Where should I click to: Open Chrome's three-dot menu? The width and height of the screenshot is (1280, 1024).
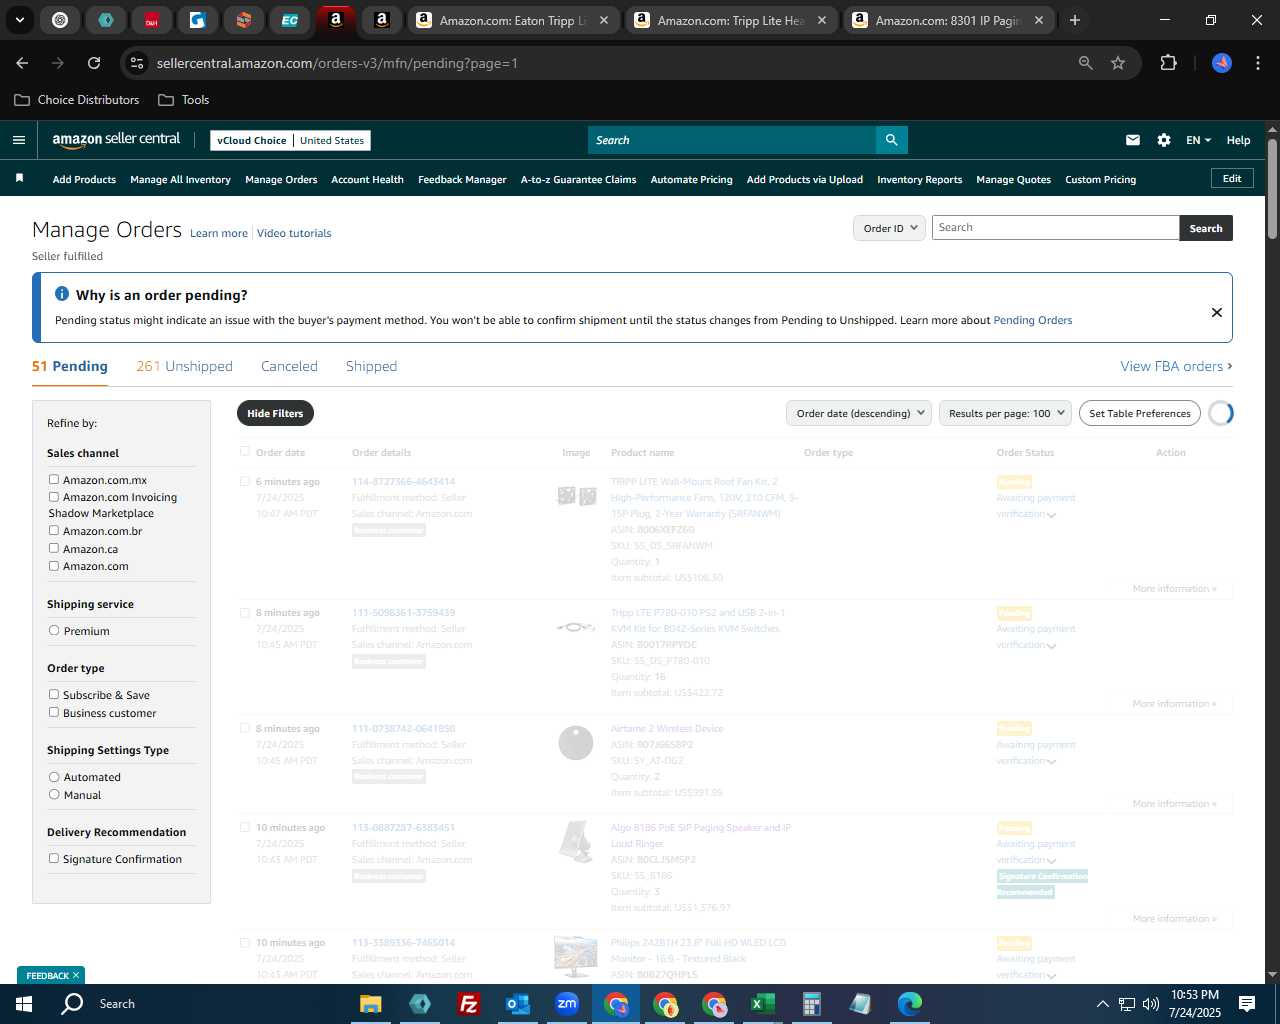1257,63
